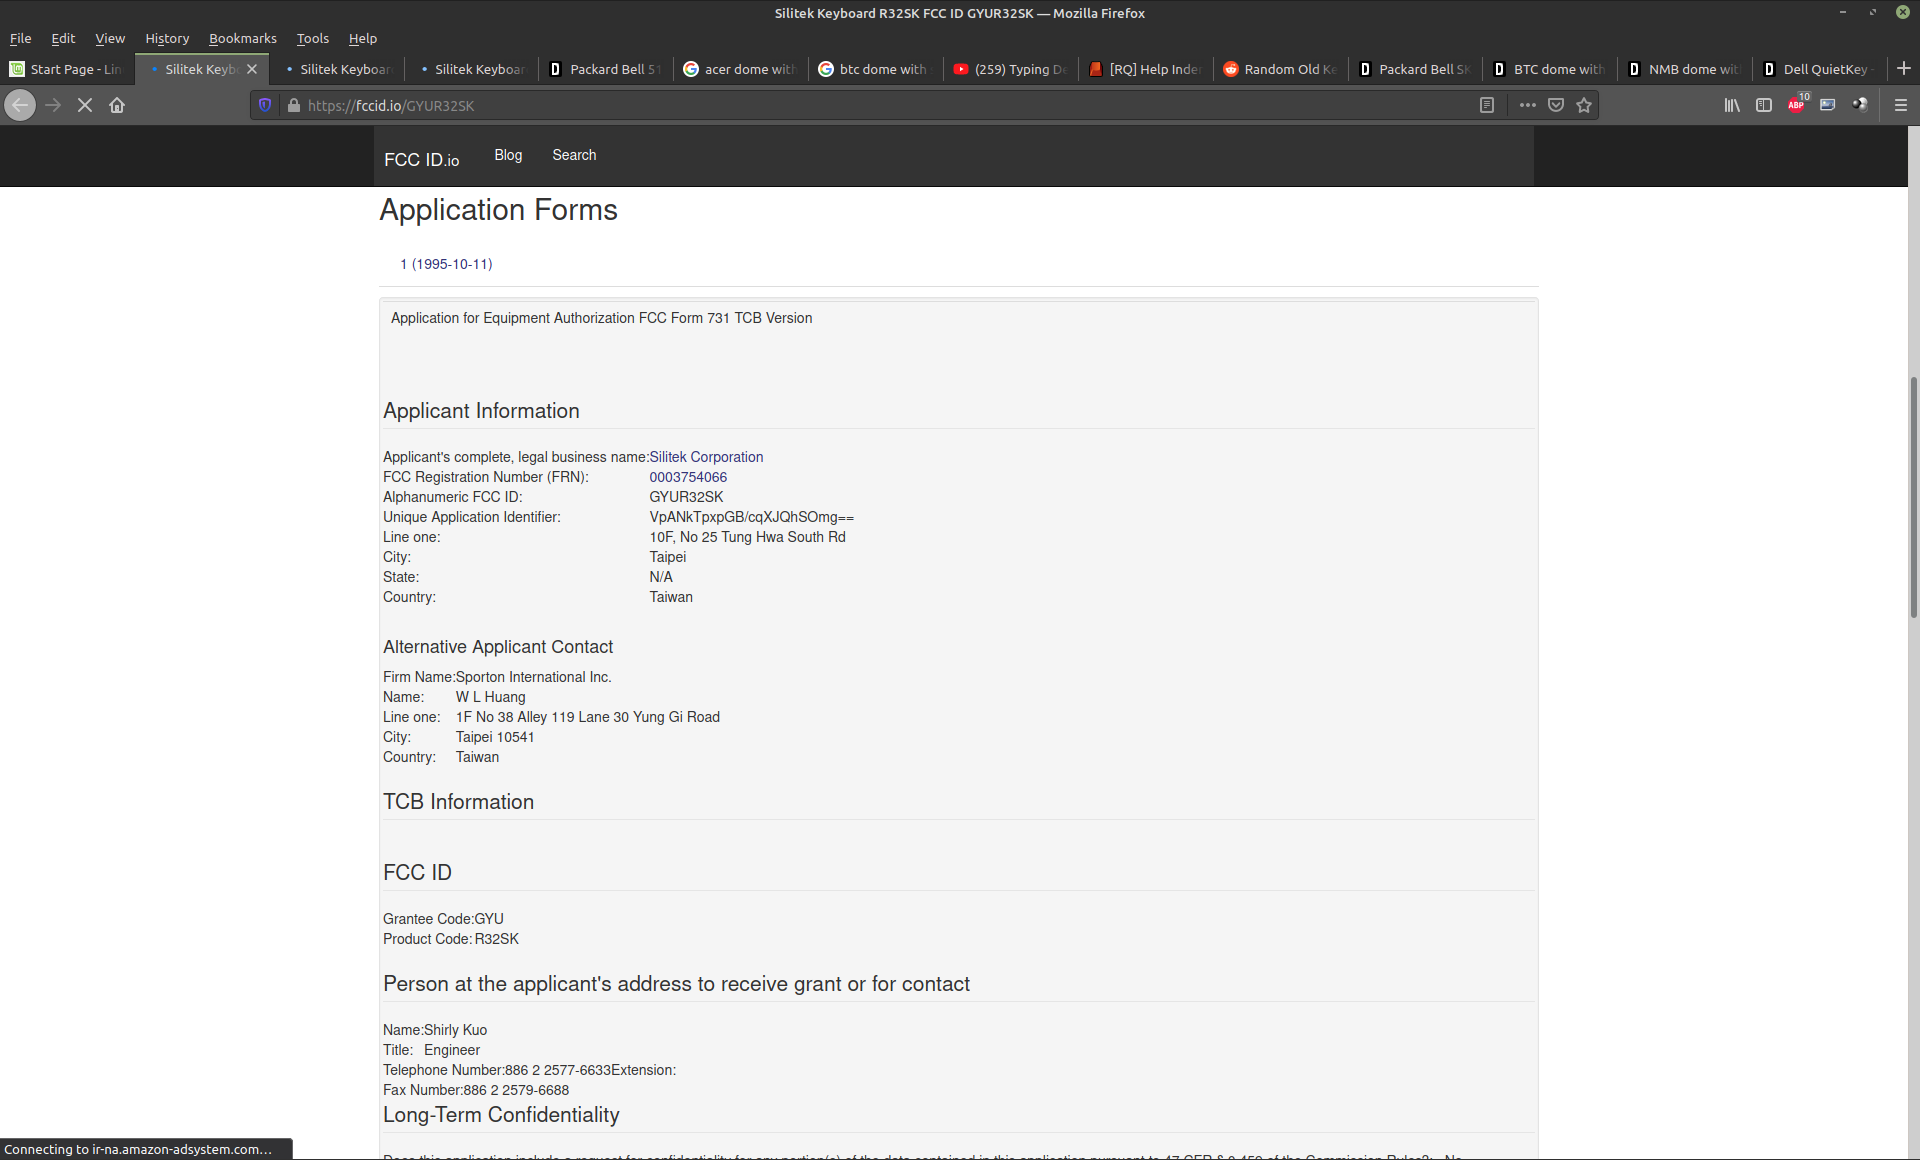Follow the Silitek Corporation link
Screen dimensions: 1920x1160
(705, 457)
